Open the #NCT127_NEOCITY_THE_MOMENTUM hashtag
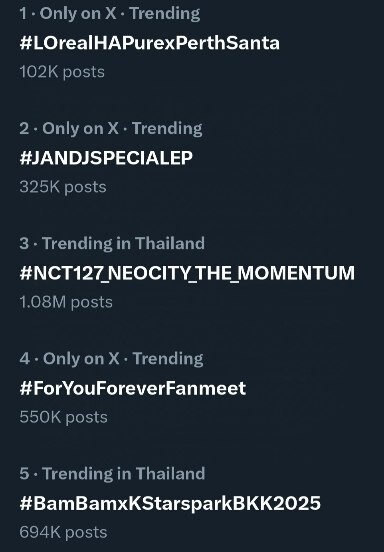The height and width of the screenshot is (552, 384). [187, 273]
